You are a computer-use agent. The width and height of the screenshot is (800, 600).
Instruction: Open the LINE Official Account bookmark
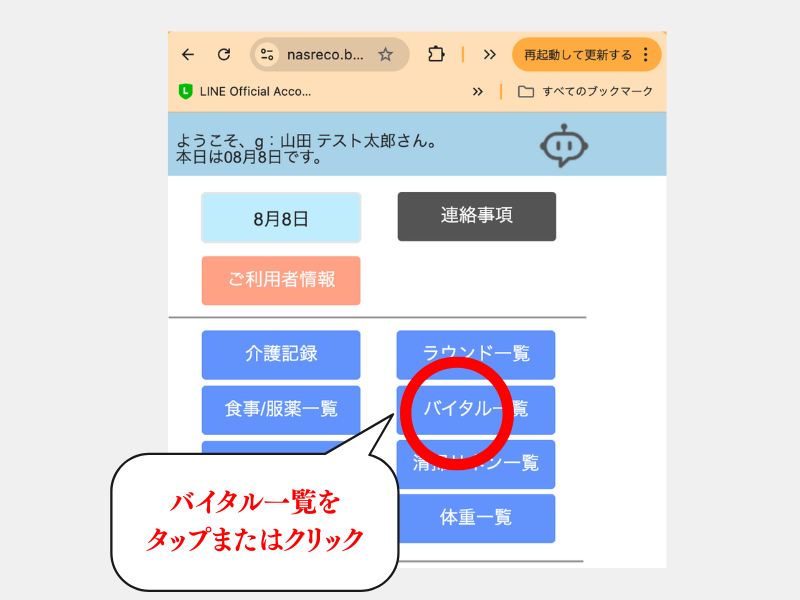[x=245, y=91]
